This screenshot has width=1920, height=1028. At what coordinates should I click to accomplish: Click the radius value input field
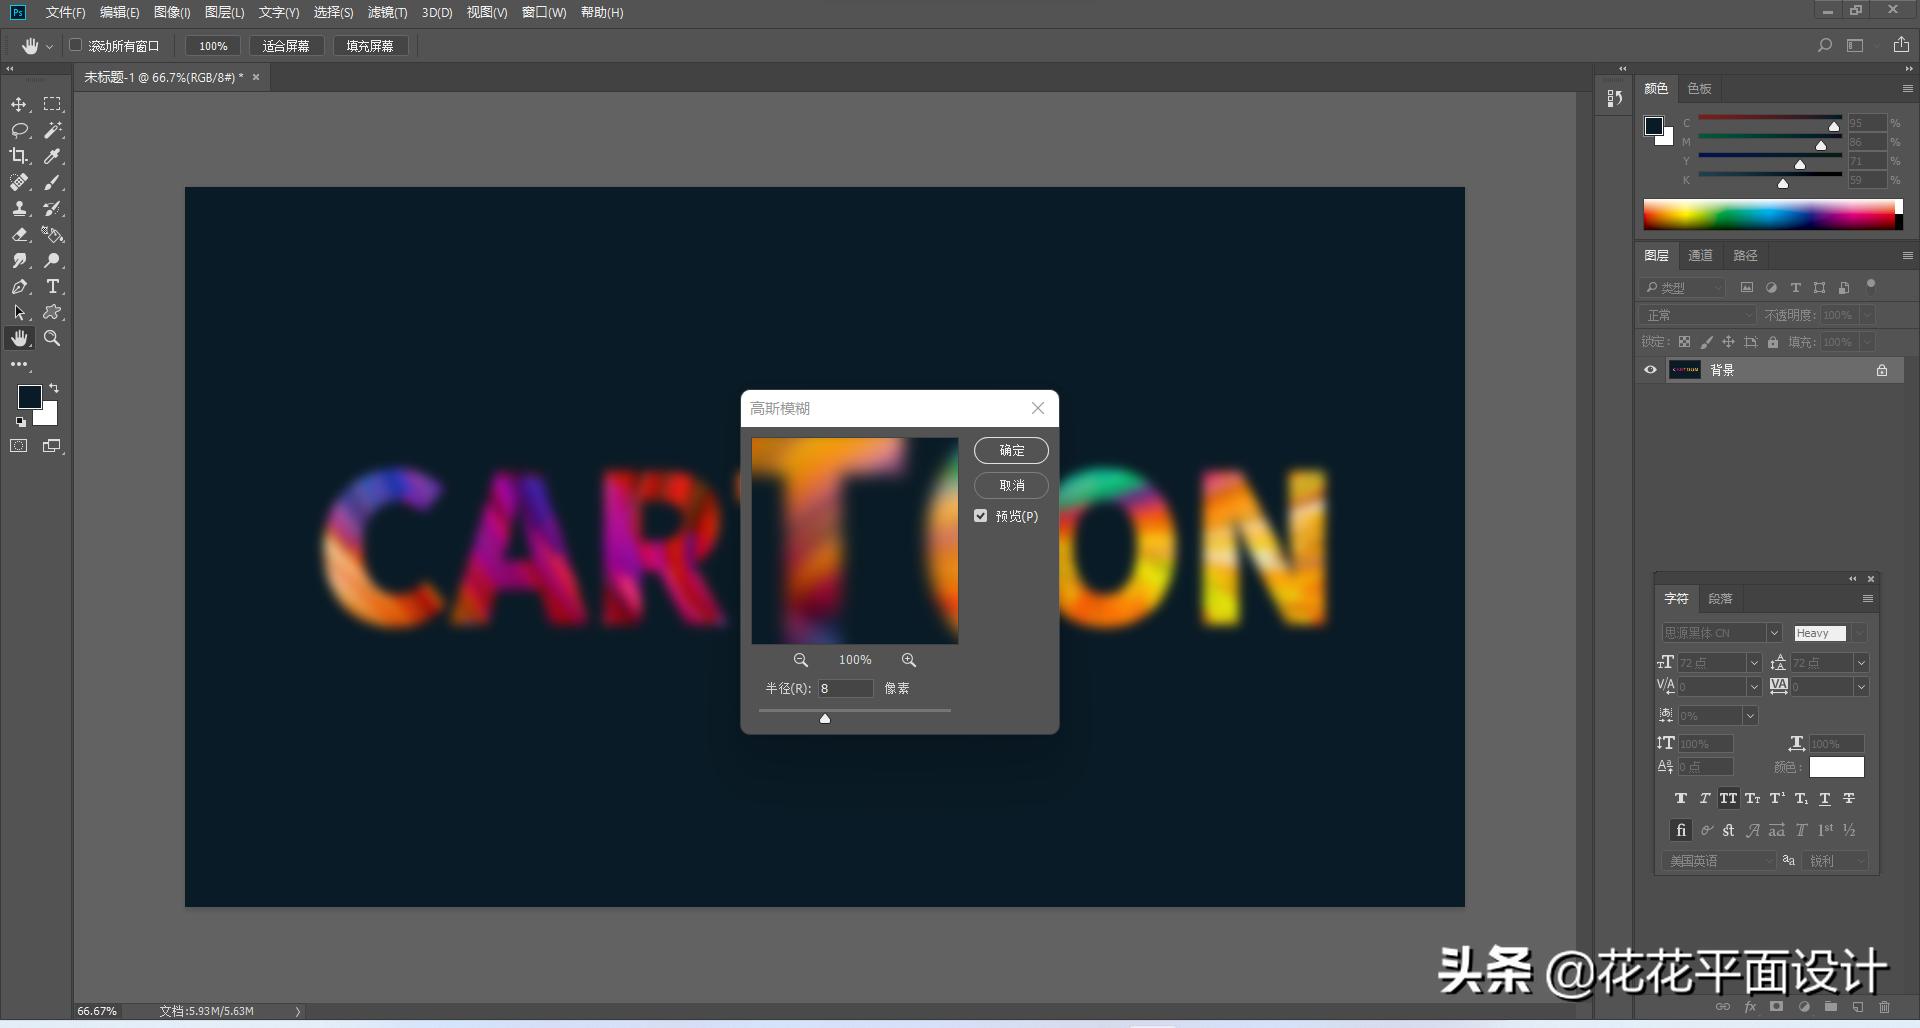845,688
